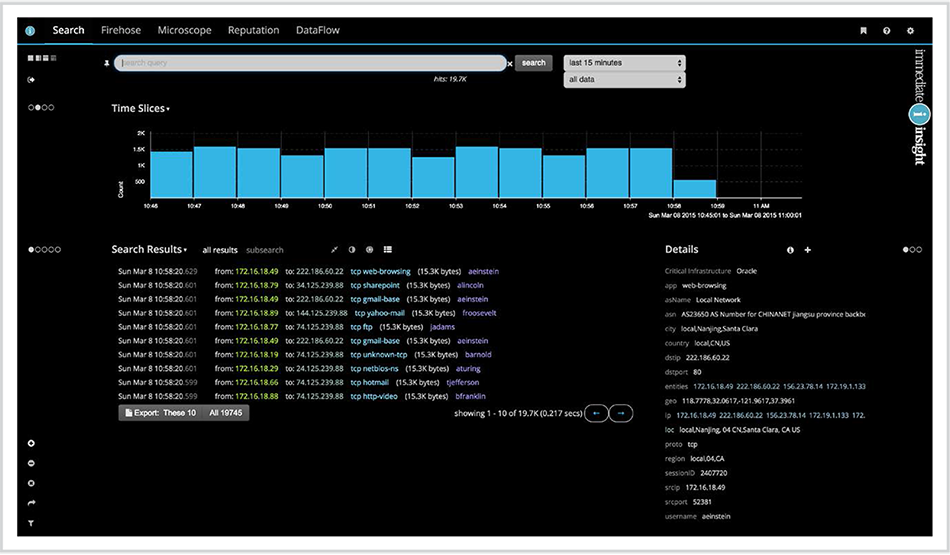Click the search button
Screen dimensions: 950x555
[533, 62]
